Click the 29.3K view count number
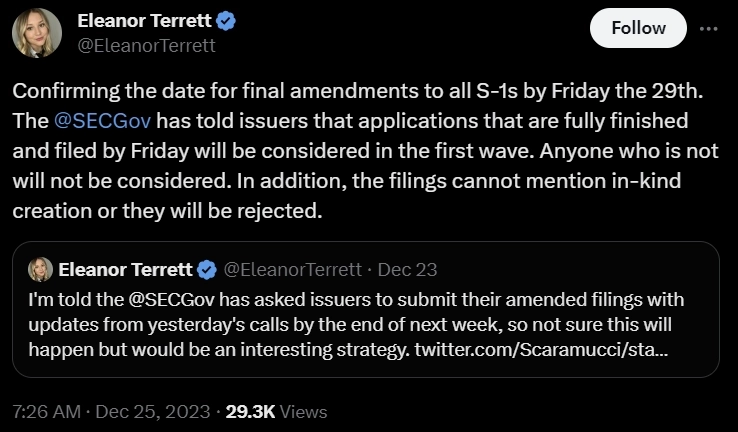Screen dimensions: 738x432 click(x=249, y=411)
